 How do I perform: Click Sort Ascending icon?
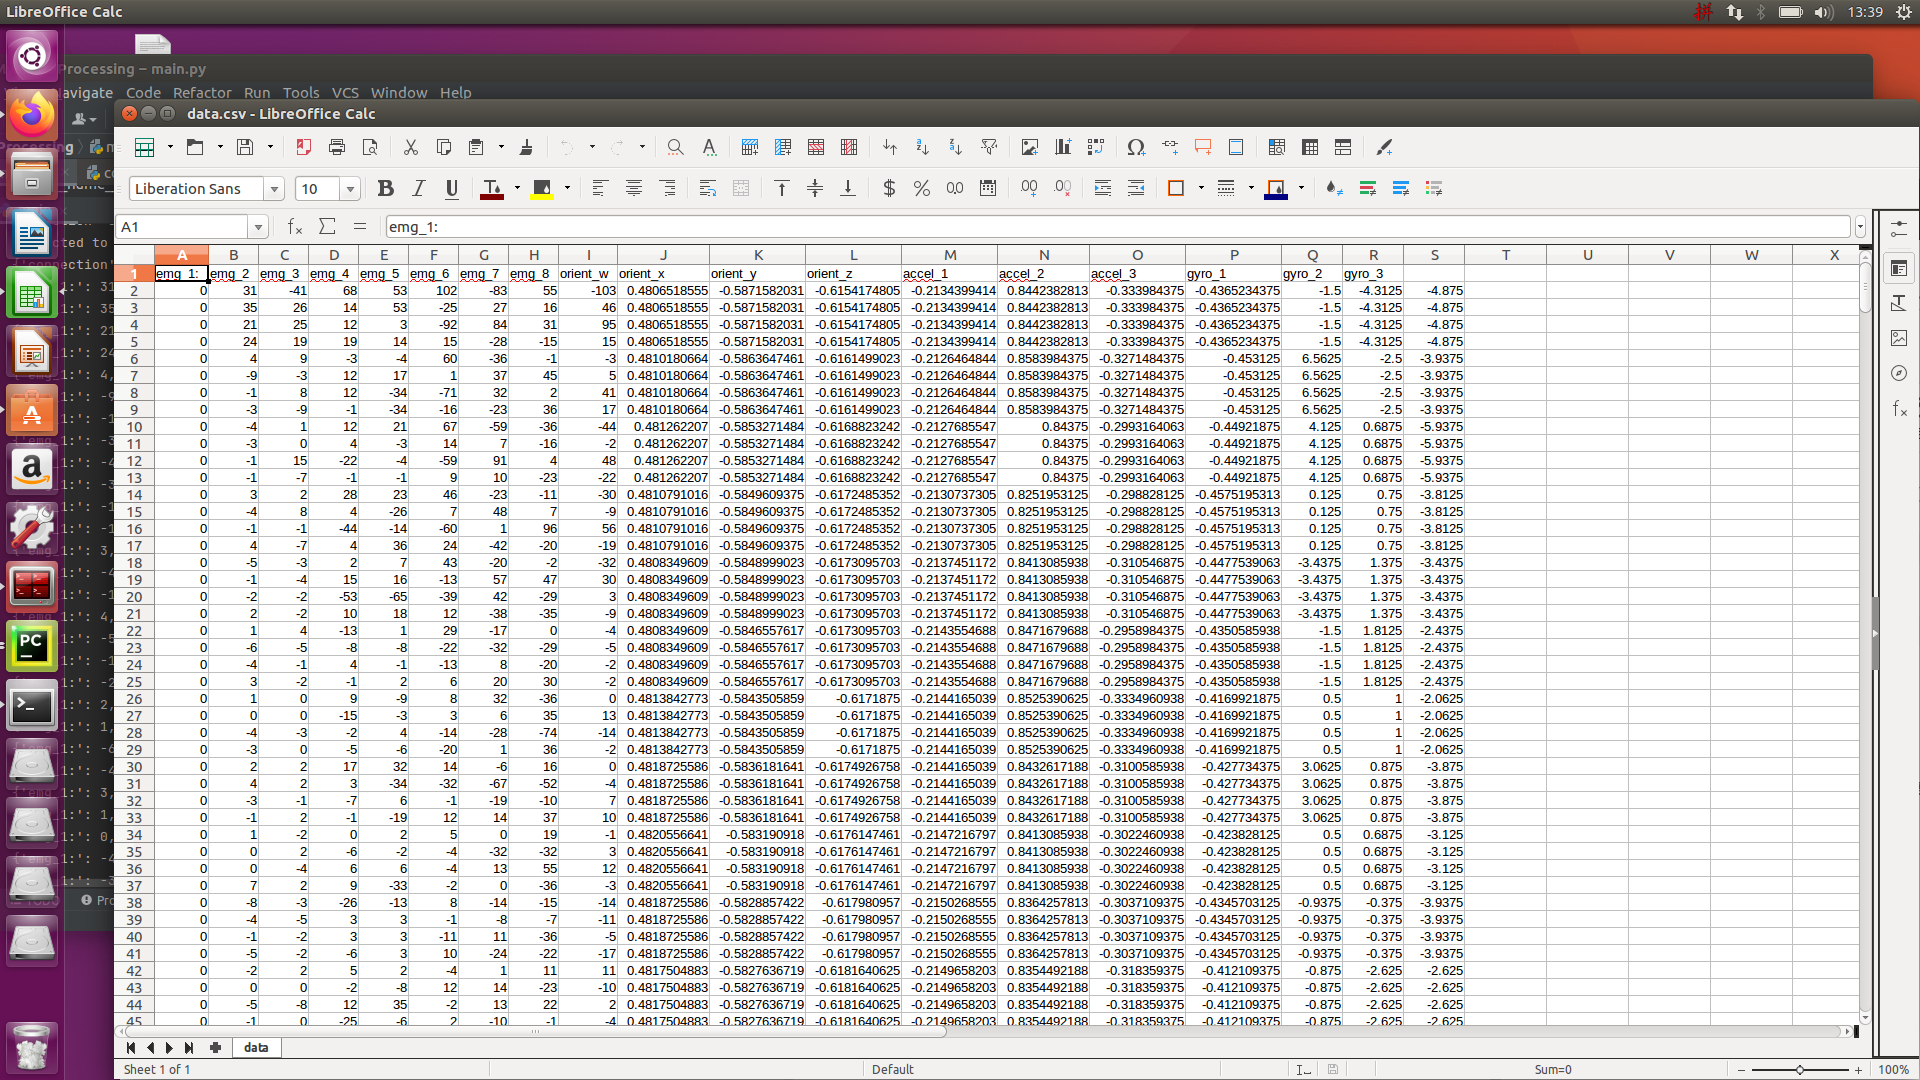point(922,147)
